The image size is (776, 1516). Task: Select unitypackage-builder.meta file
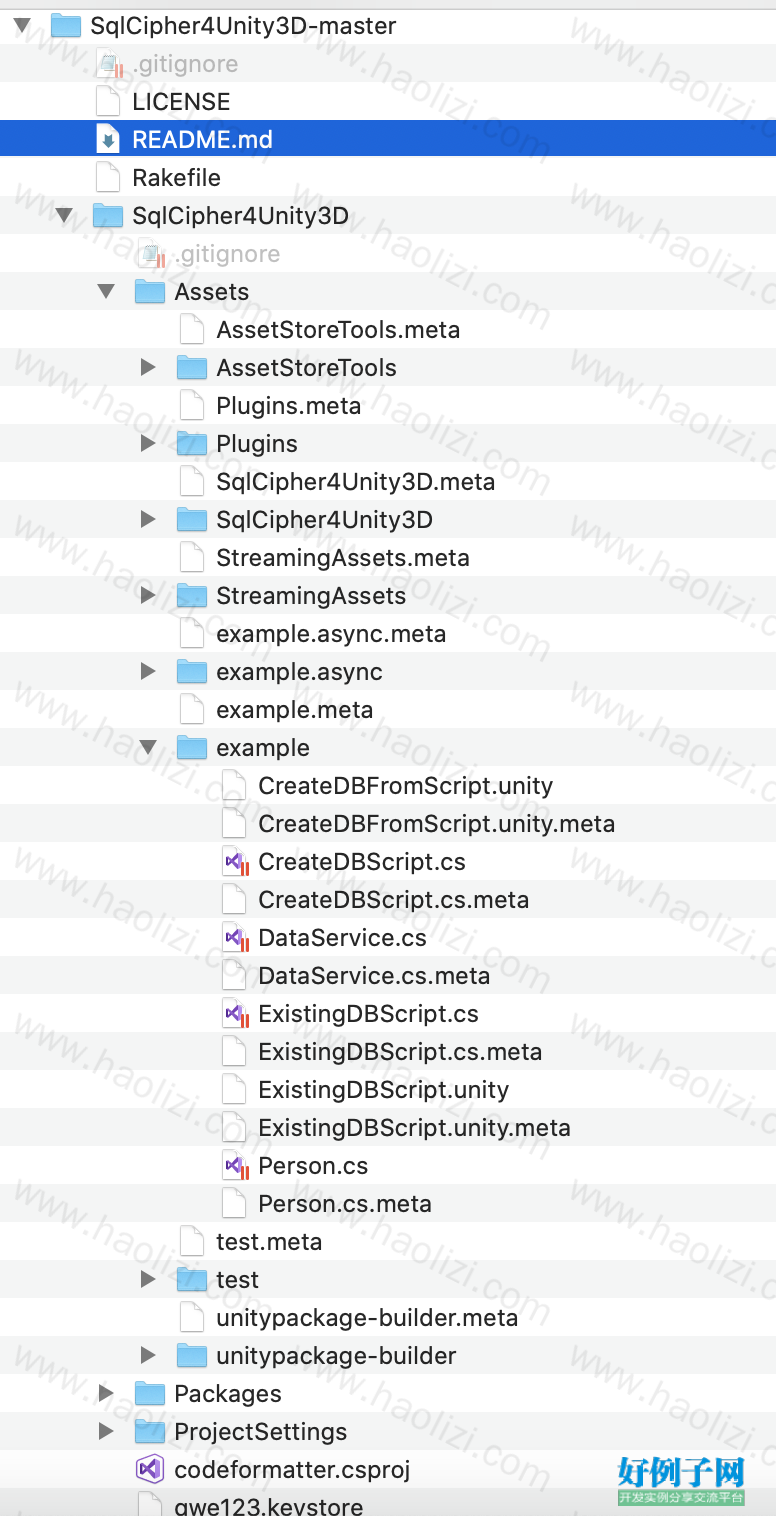point(367,1318)
